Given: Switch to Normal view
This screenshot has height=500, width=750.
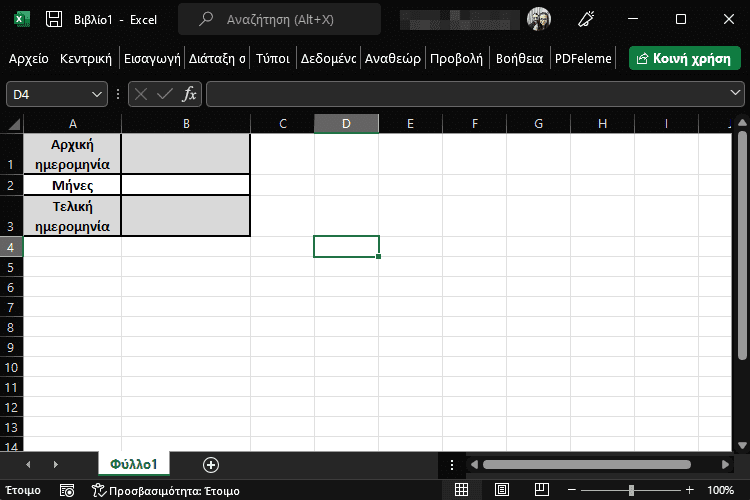Looking at the screenshot, I should (462, 490).
